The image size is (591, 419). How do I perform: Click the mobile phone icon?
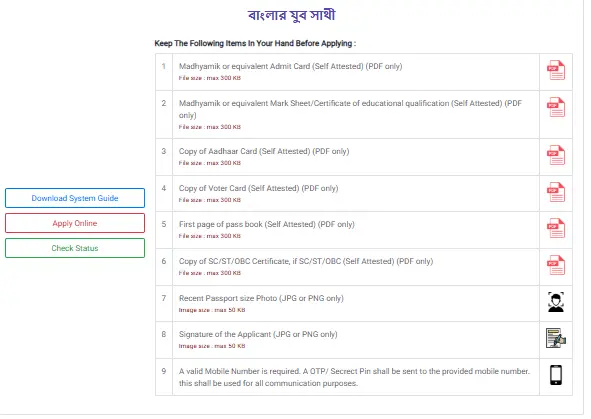click(556, 375)
